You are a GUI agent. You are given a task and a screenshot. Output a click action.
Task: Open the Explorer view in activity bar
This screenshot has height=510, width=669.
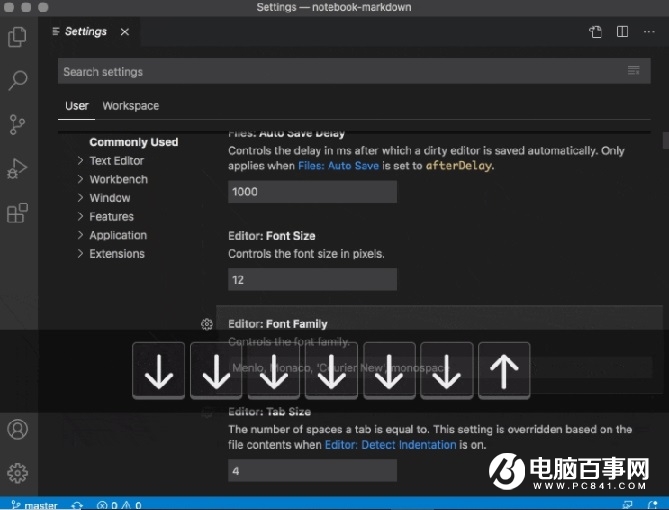17,37
